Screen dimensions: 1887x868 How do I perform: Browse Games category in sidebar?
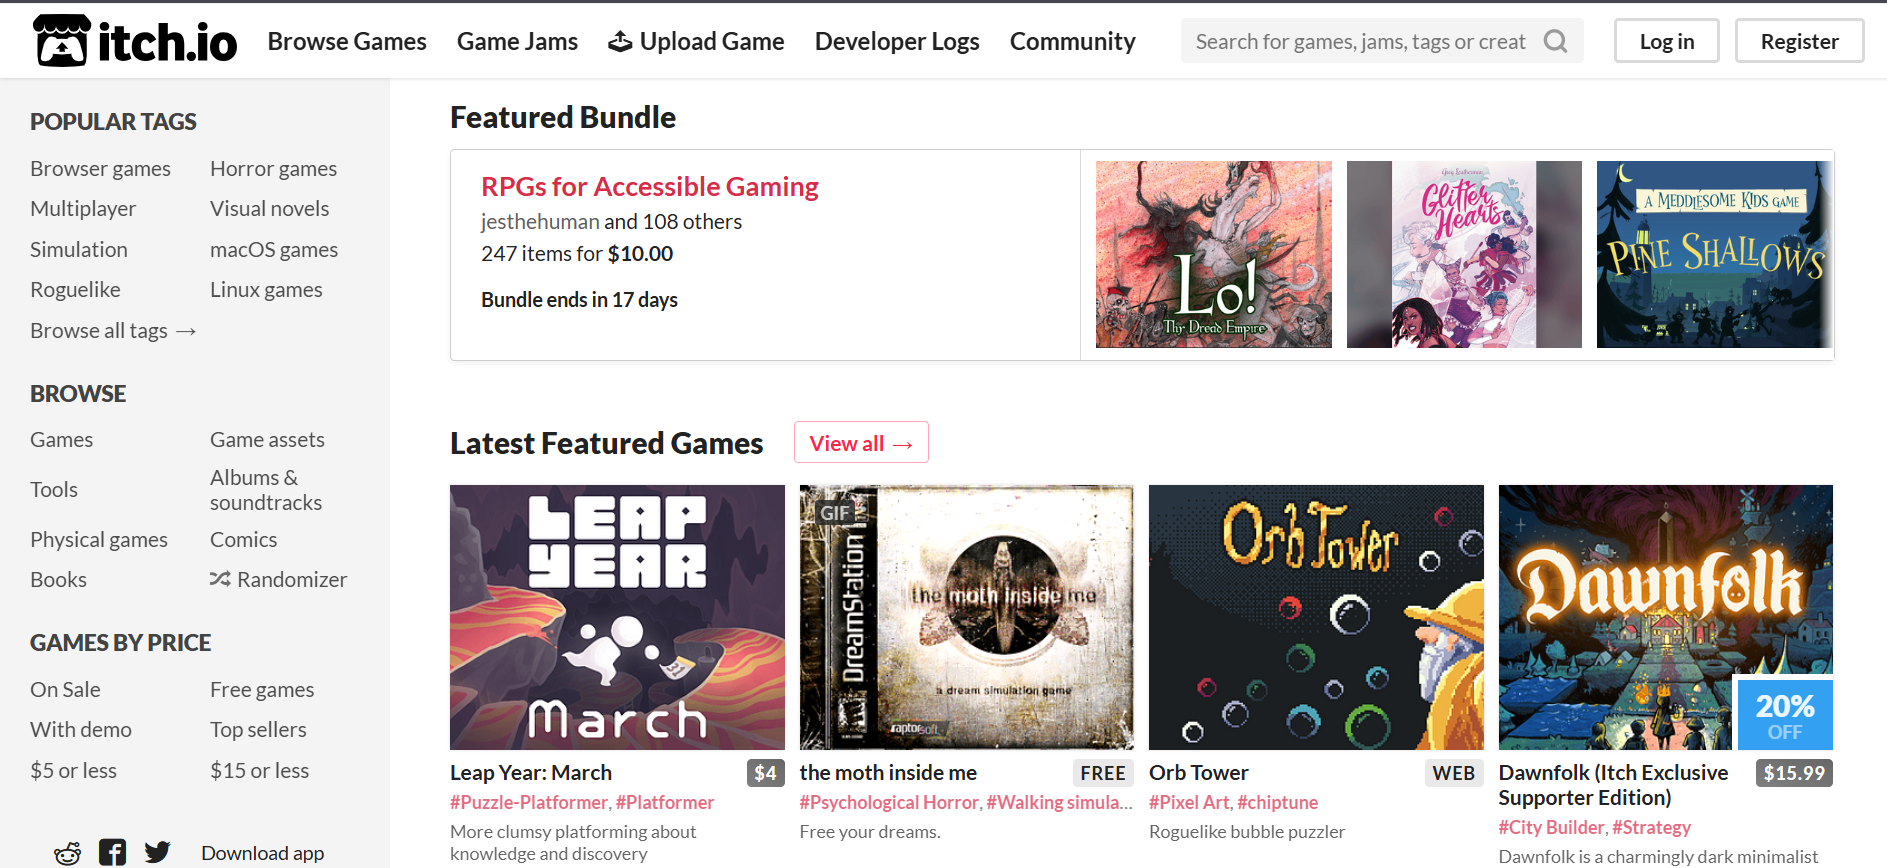tap(61, 440)
